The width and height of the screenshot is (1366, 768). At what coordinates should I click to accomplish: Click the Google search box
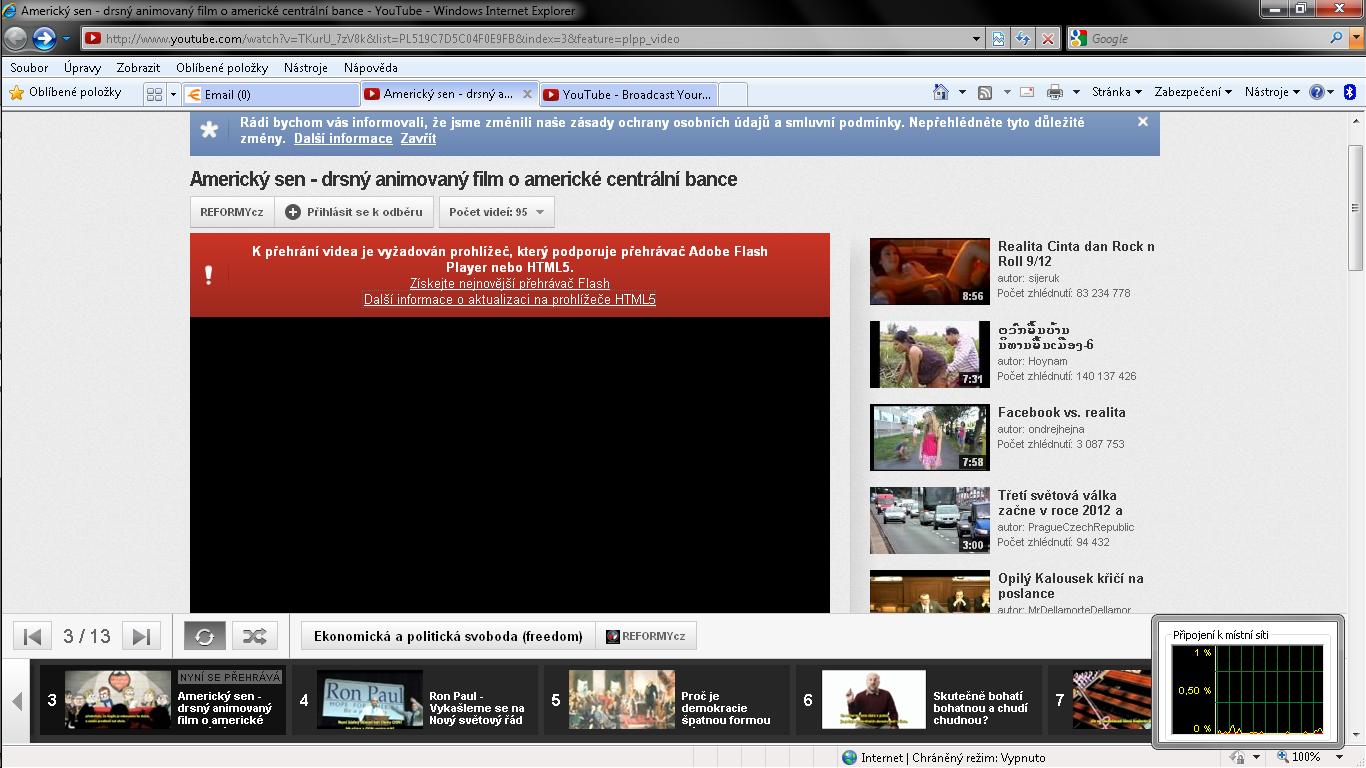1207,39
